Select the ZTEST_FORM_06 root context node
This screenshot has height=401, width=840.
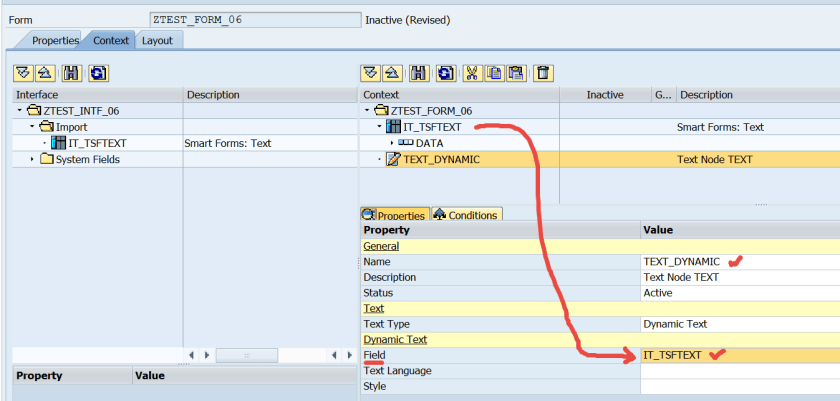pos(430,111)
